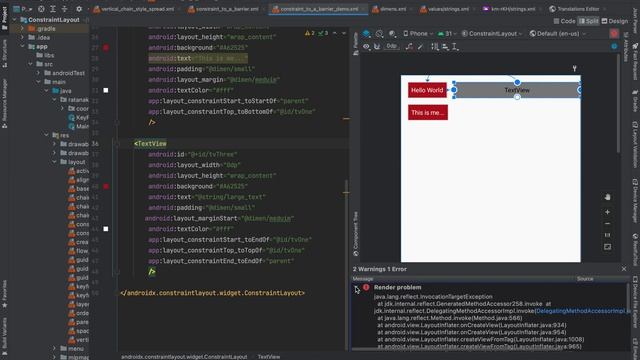This screenshot has height=360, width=640.
Task: Click the night mode icon in design toolbar
Action: [x=392, y=33]
